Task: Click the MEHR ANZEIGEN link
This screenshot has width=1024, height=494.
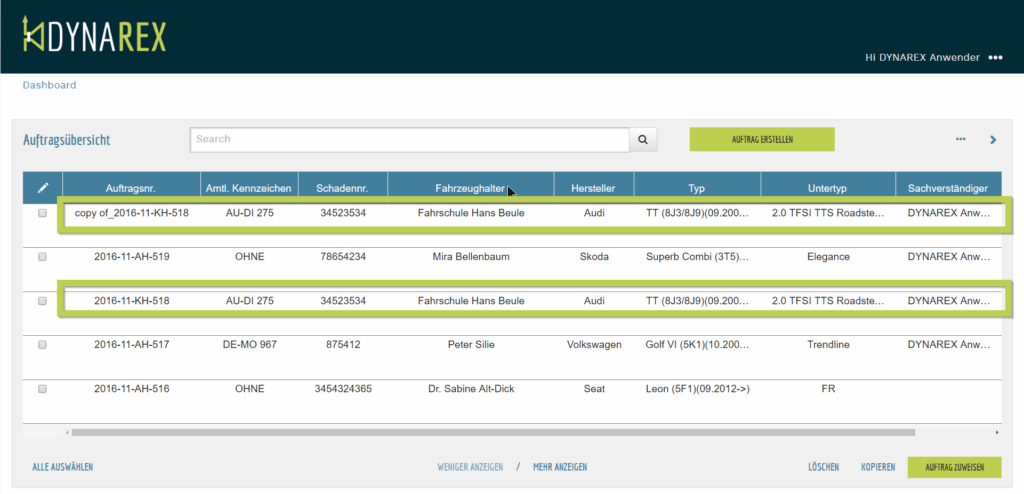Action: coord(559,467)
